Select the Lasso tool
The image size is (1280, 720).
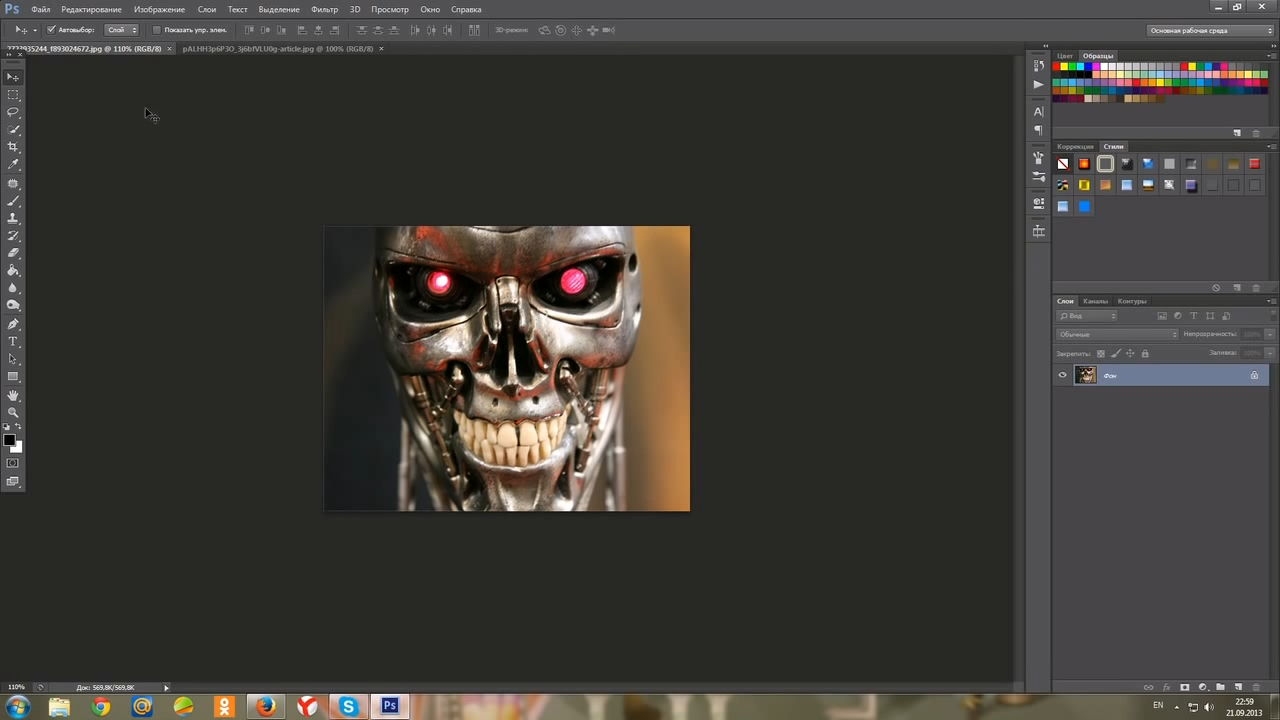13,112
